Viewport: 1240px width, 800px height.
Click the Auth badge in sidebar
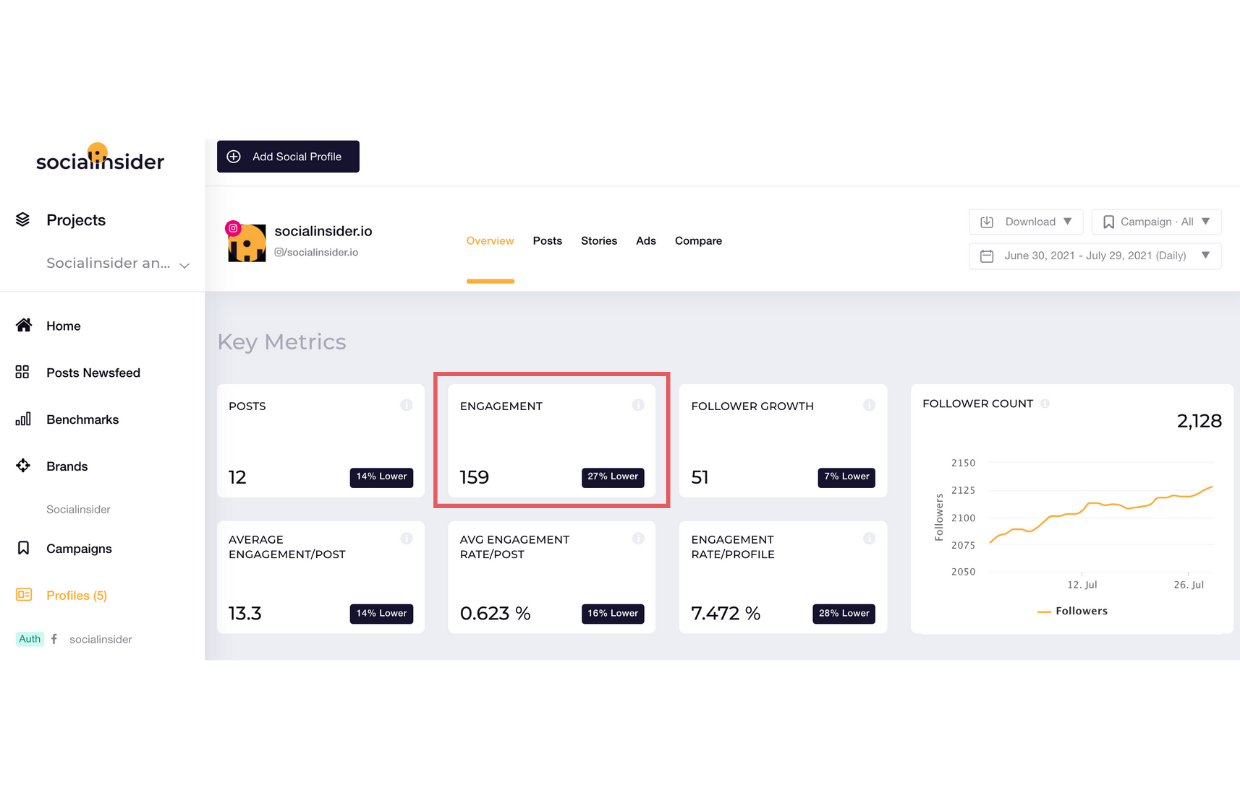click(30, 639)
